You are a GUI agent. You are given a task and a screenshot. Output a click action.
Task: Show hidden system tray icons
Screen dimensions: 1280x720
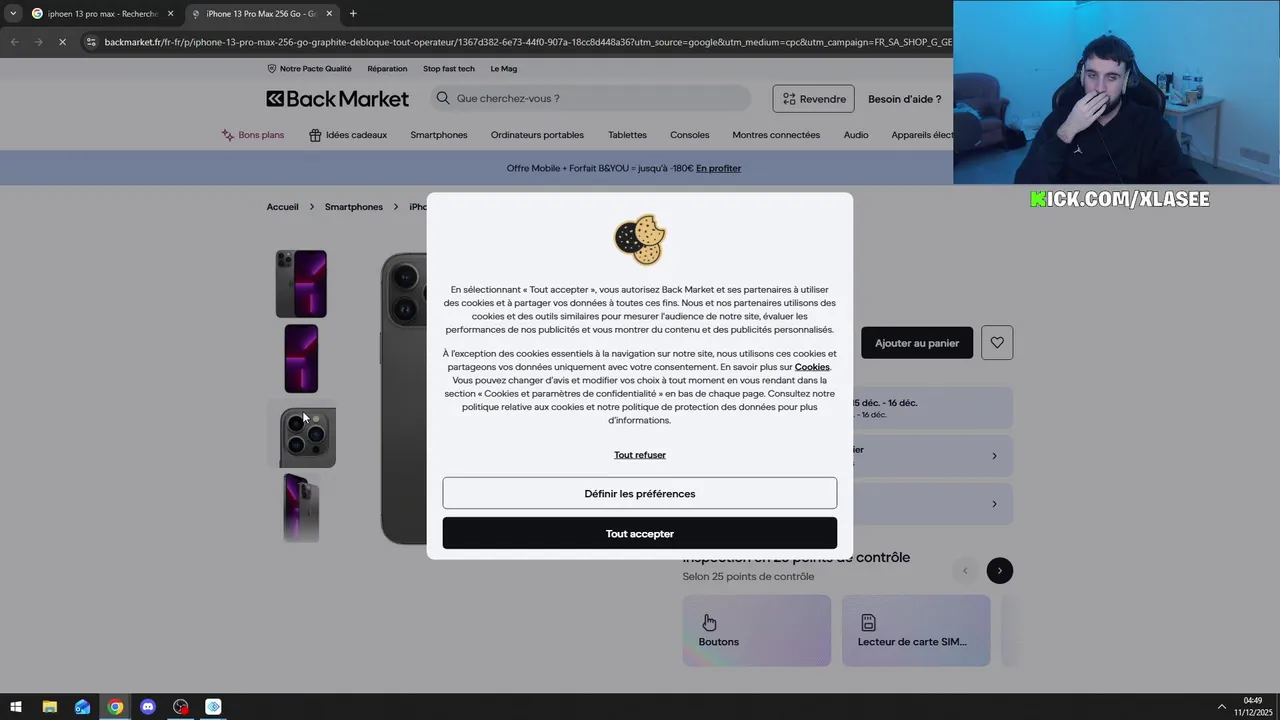click(1221, 707)
